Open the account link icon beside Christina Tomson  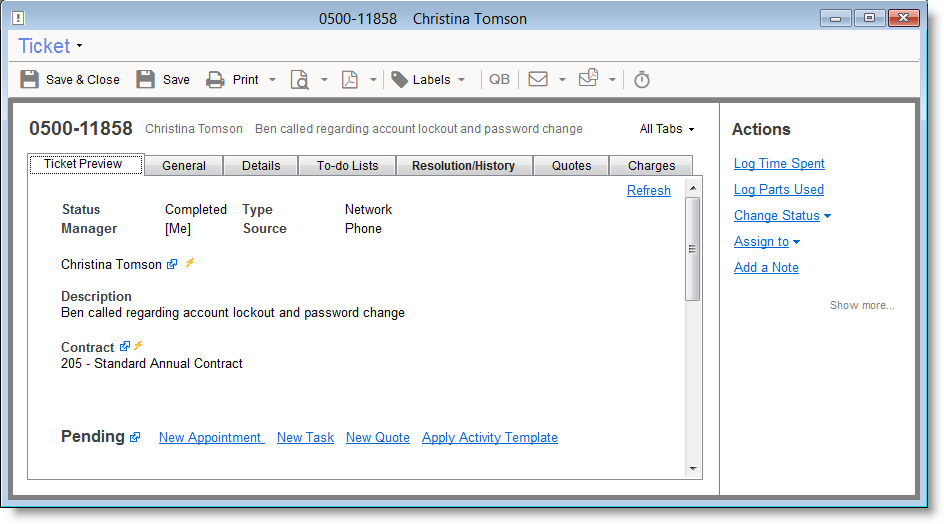(x=172, y=264)
